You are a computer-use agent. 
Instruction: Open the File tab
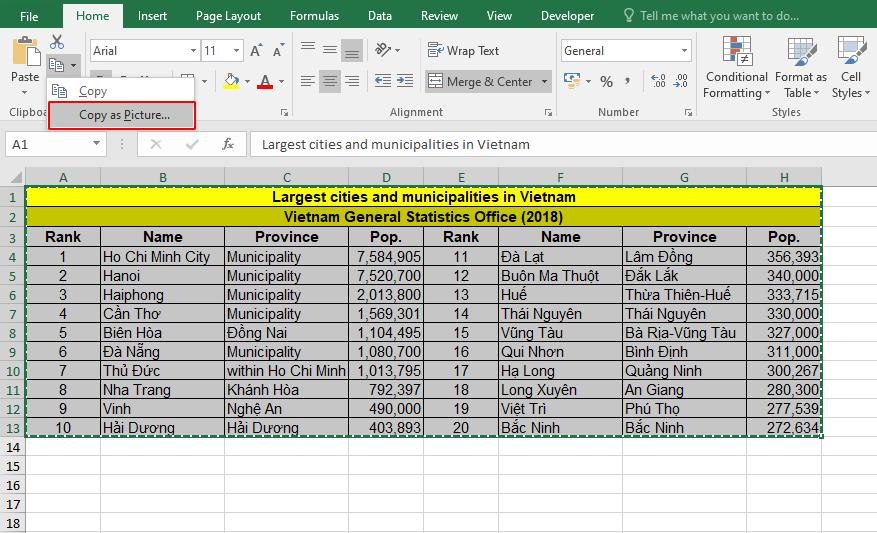point(29,16)
